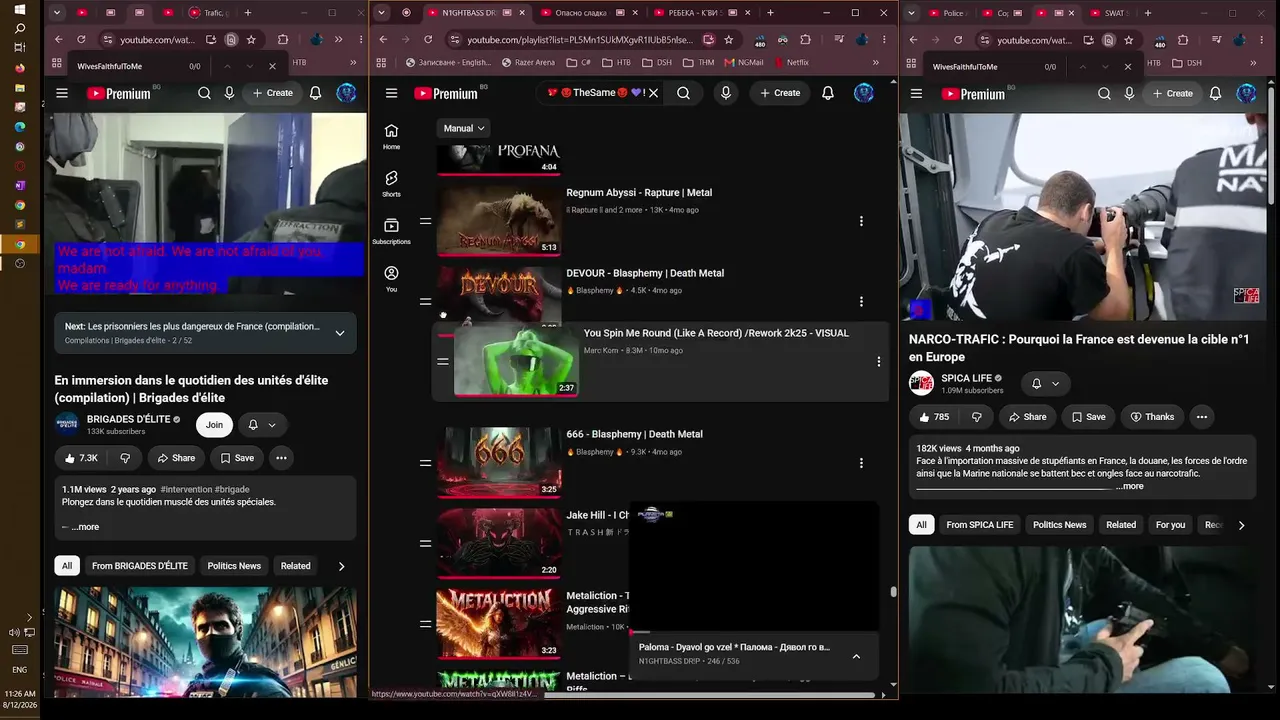Open more actions for the BRIGADES D'ÉLITE video
Image resolution: width=1280 pixels, height=720 pixels.
tap(281, 458)
